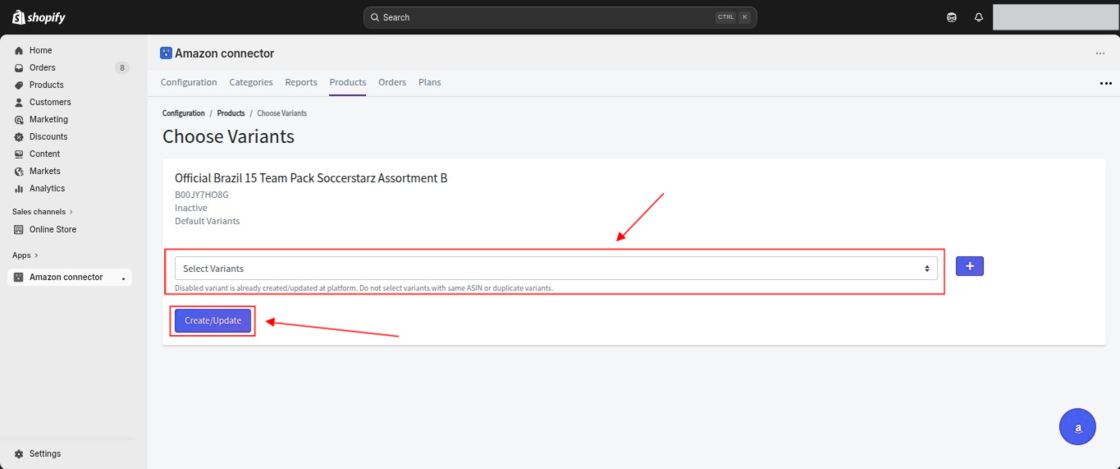
Task: Switch to the Categories tab
Action: click(x=251, y=82)
